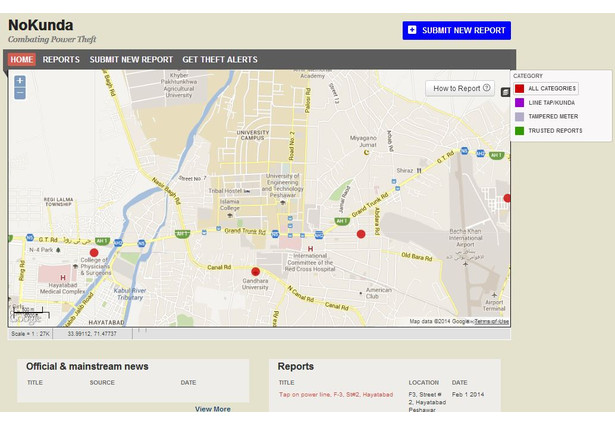Screen dimensions: 615x424
Task: Click the purple Line Tap/Kunda swatch
Action: 519,103
